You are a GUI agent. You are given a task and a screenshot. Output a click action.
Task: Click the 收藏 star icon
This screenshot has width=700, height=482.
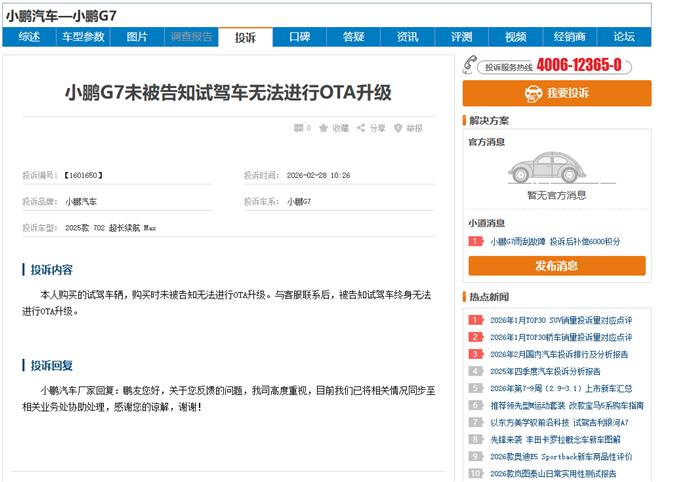pos(326,128)
